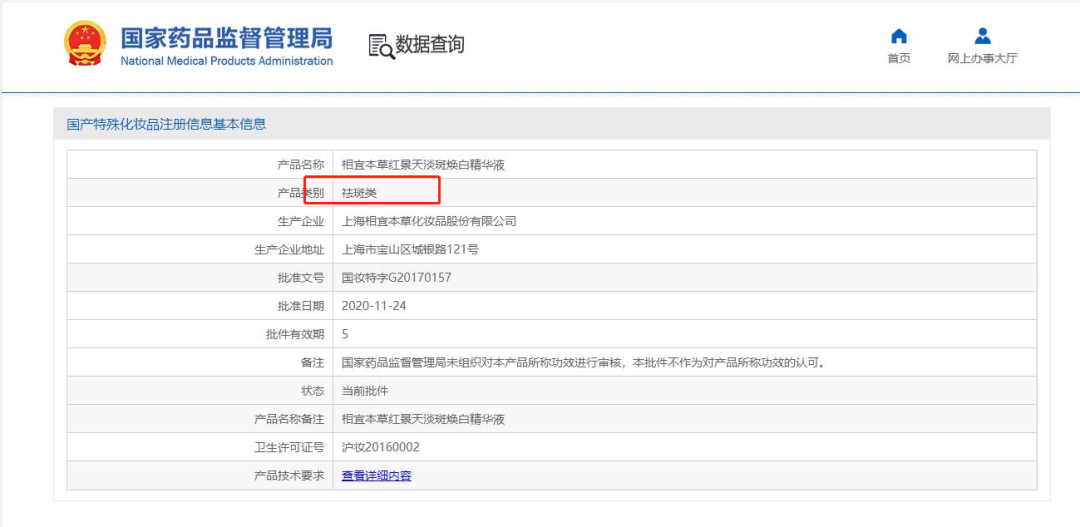Click 国家药品监督管理局 title text
The height and width of the screenshot is (527, 1080).
pos(227,38)
